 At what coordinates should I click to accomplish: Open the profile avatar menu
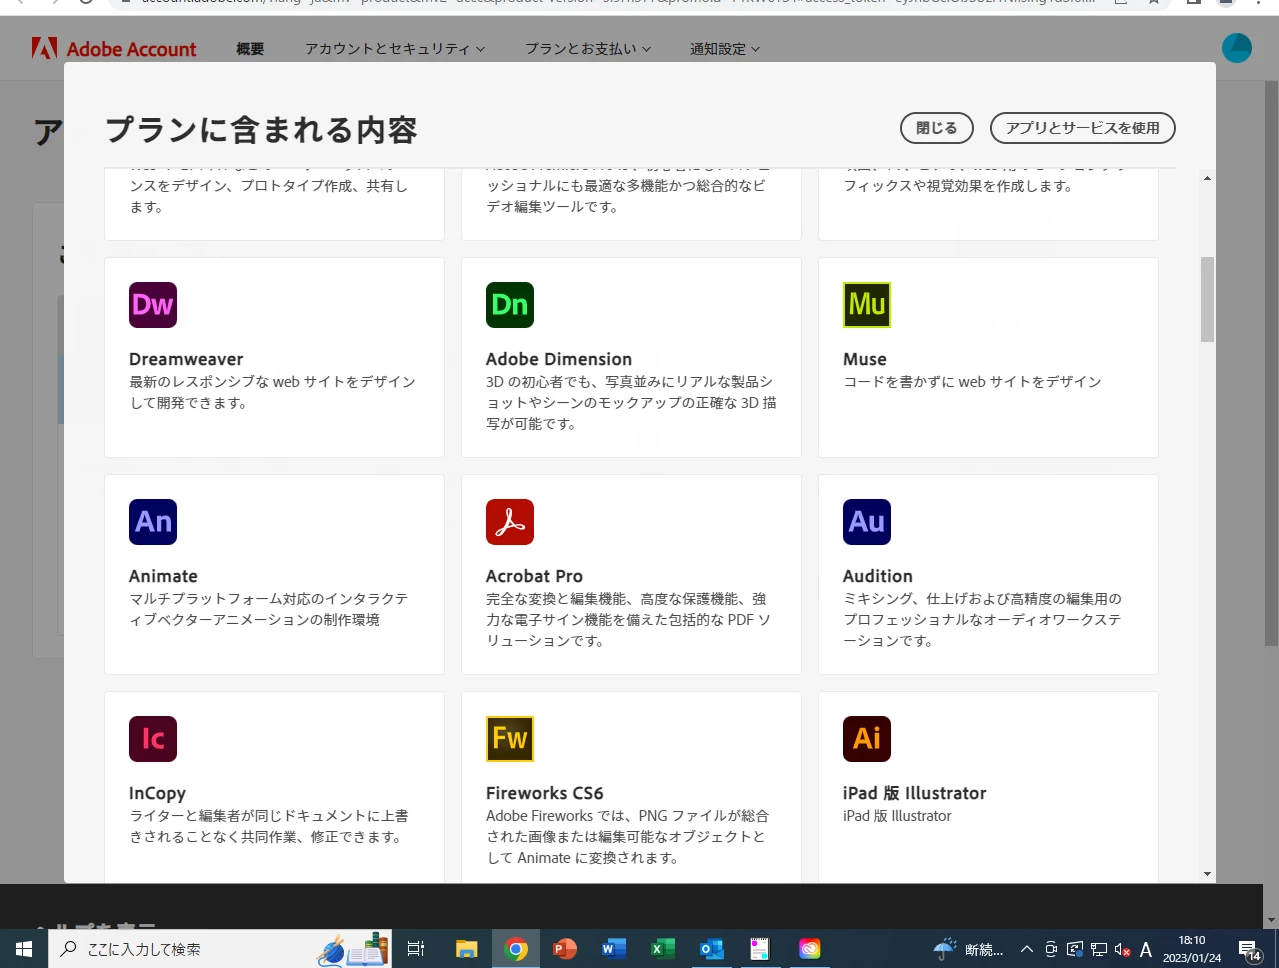point(1237,48)
